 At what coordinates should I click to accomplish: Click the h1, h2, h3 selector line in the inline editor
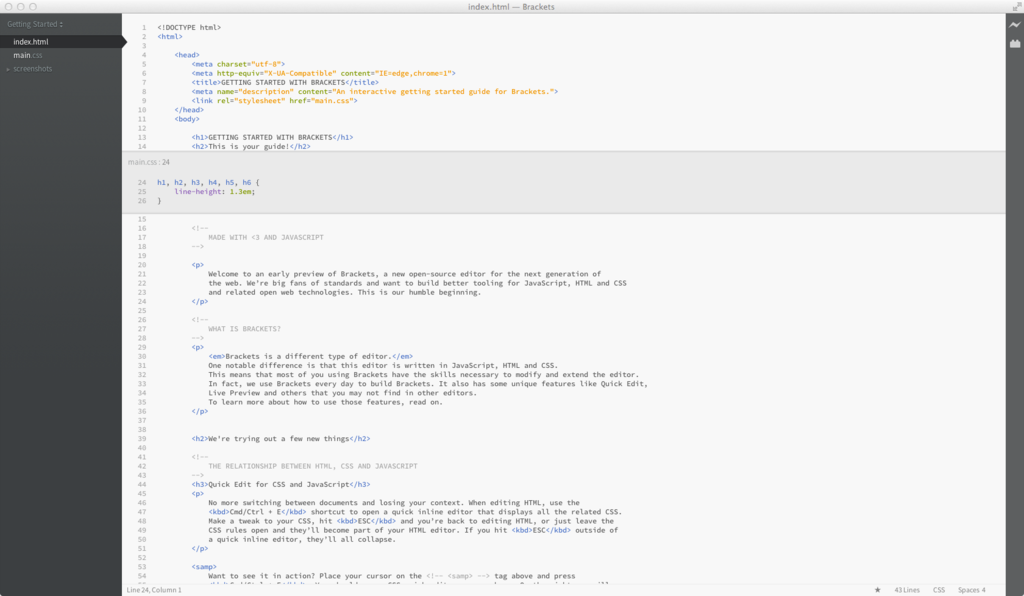[208, 183]
